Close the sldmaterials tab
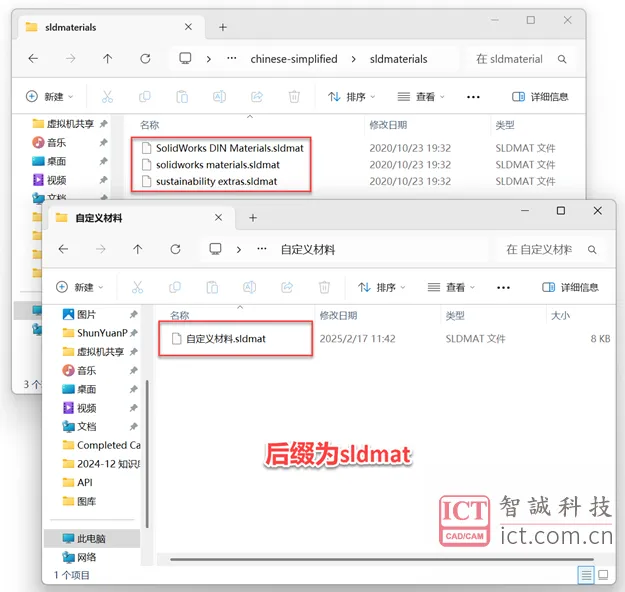Image resolution: width=625 pixels, height=592 pixels. pyautogui.click(x=188, y=27)
